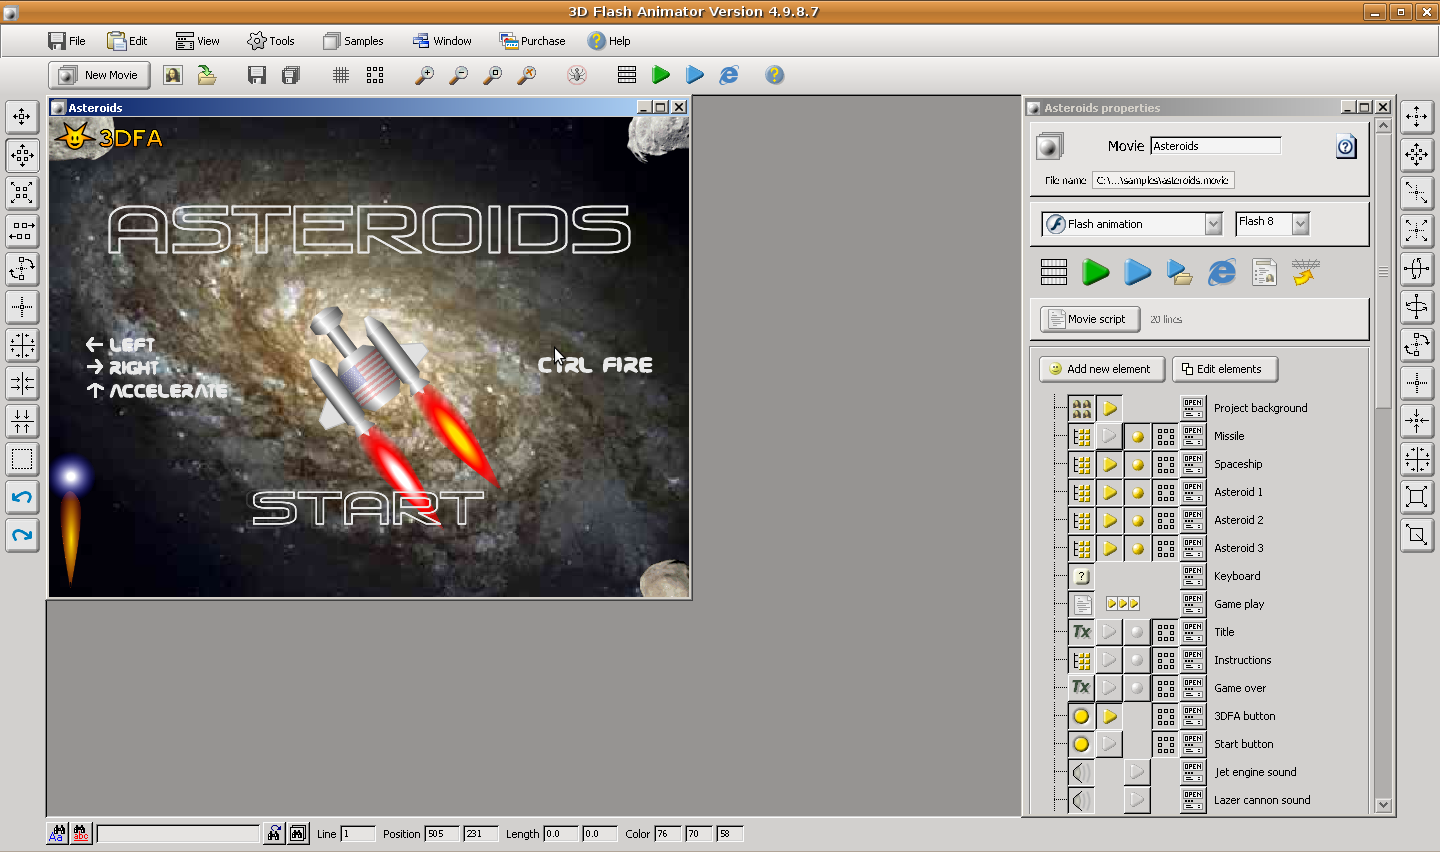The image size is (1440, 852).
Task: Click the green play arrow in main toolbar
Action: coord(661,75)
